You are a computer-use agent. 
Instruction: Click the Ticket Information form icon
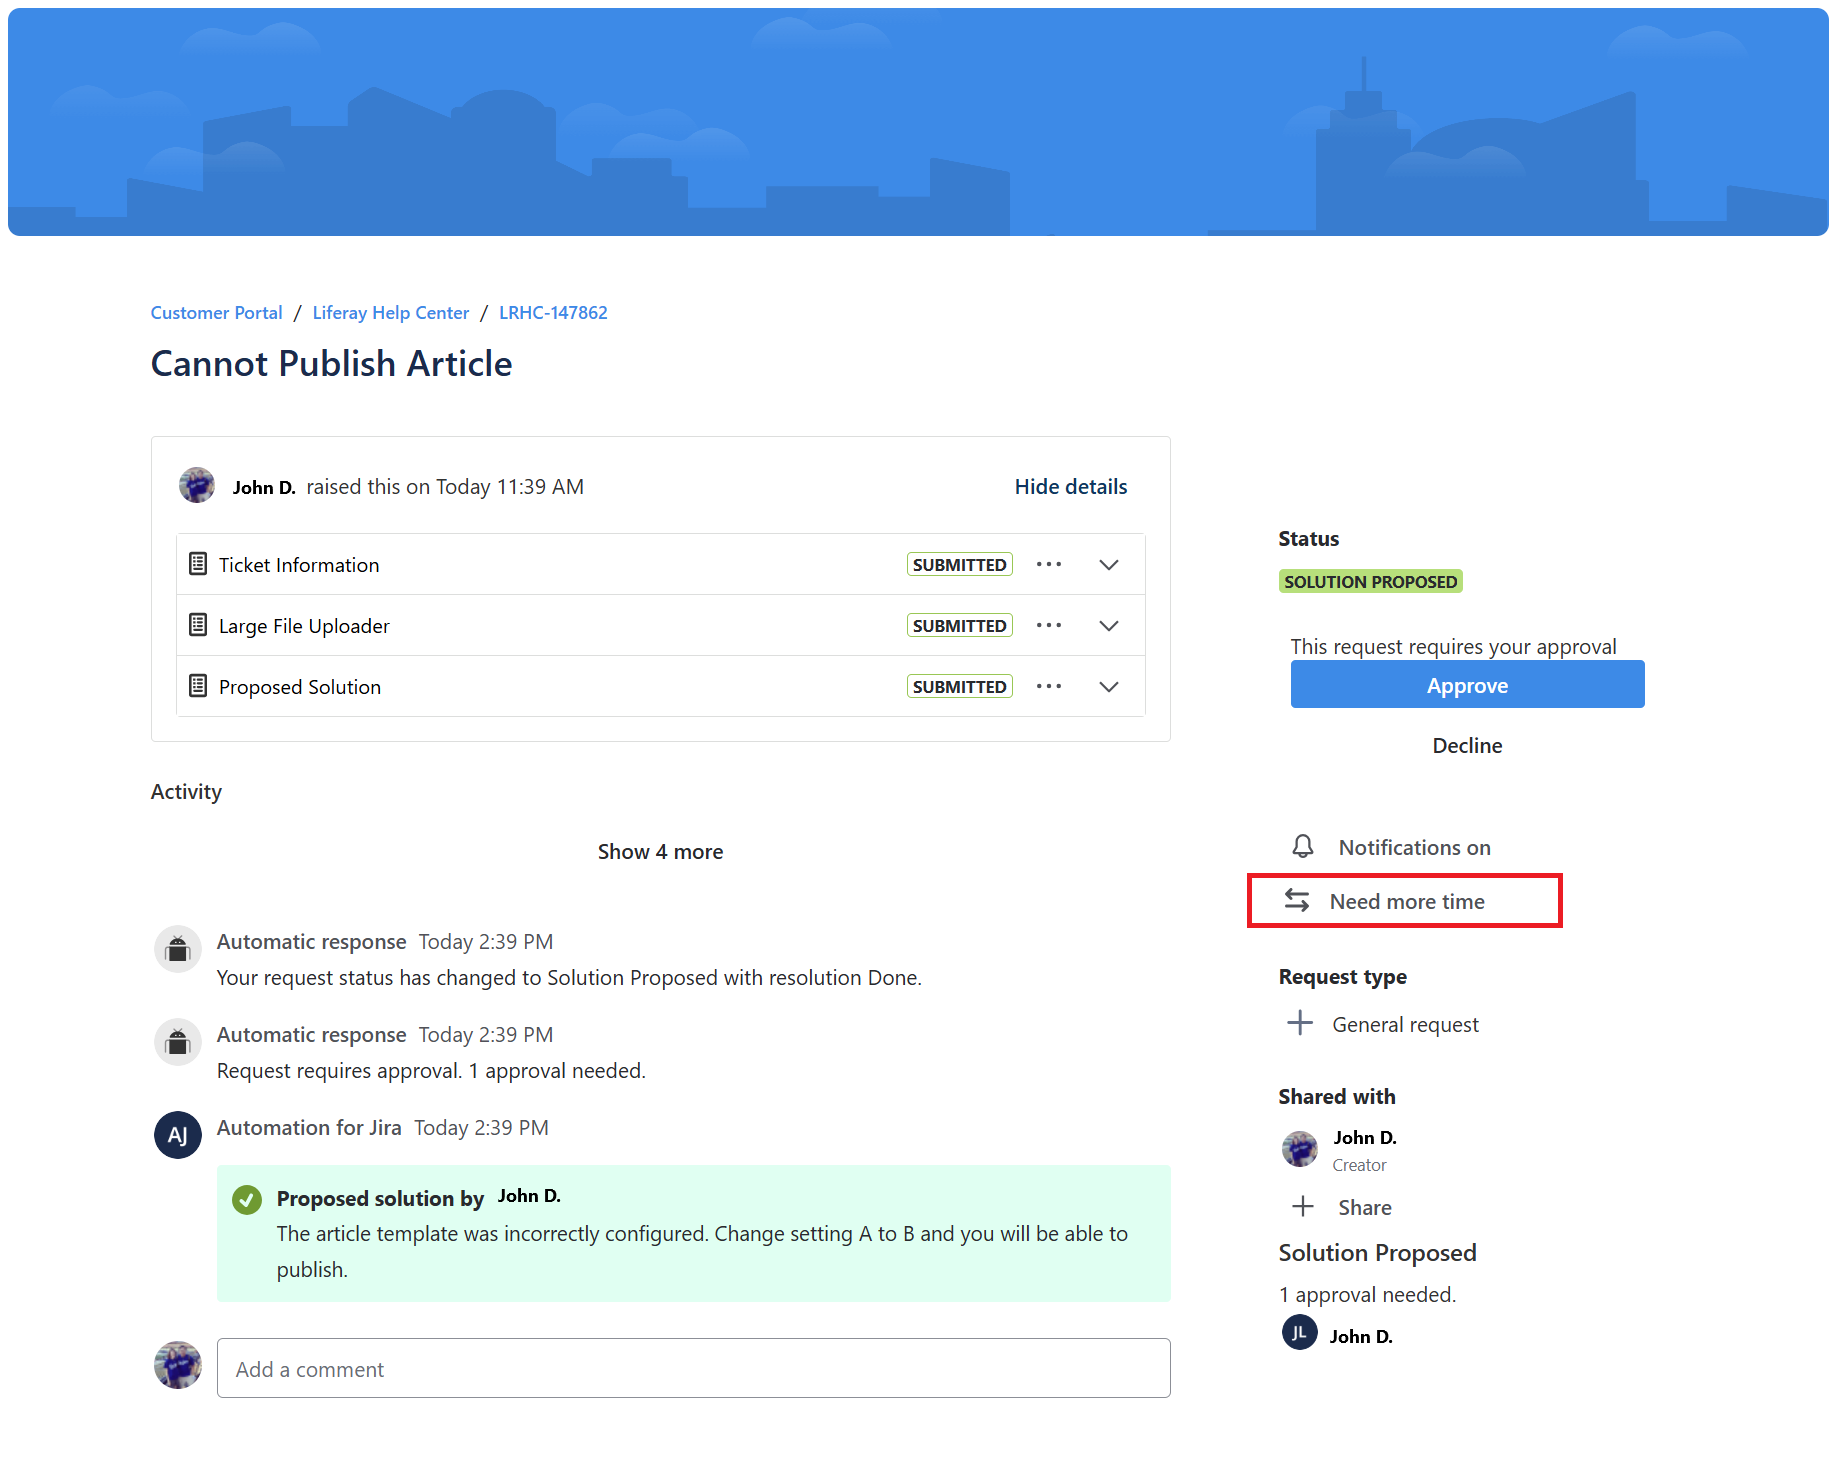click(x=198, y=565)
